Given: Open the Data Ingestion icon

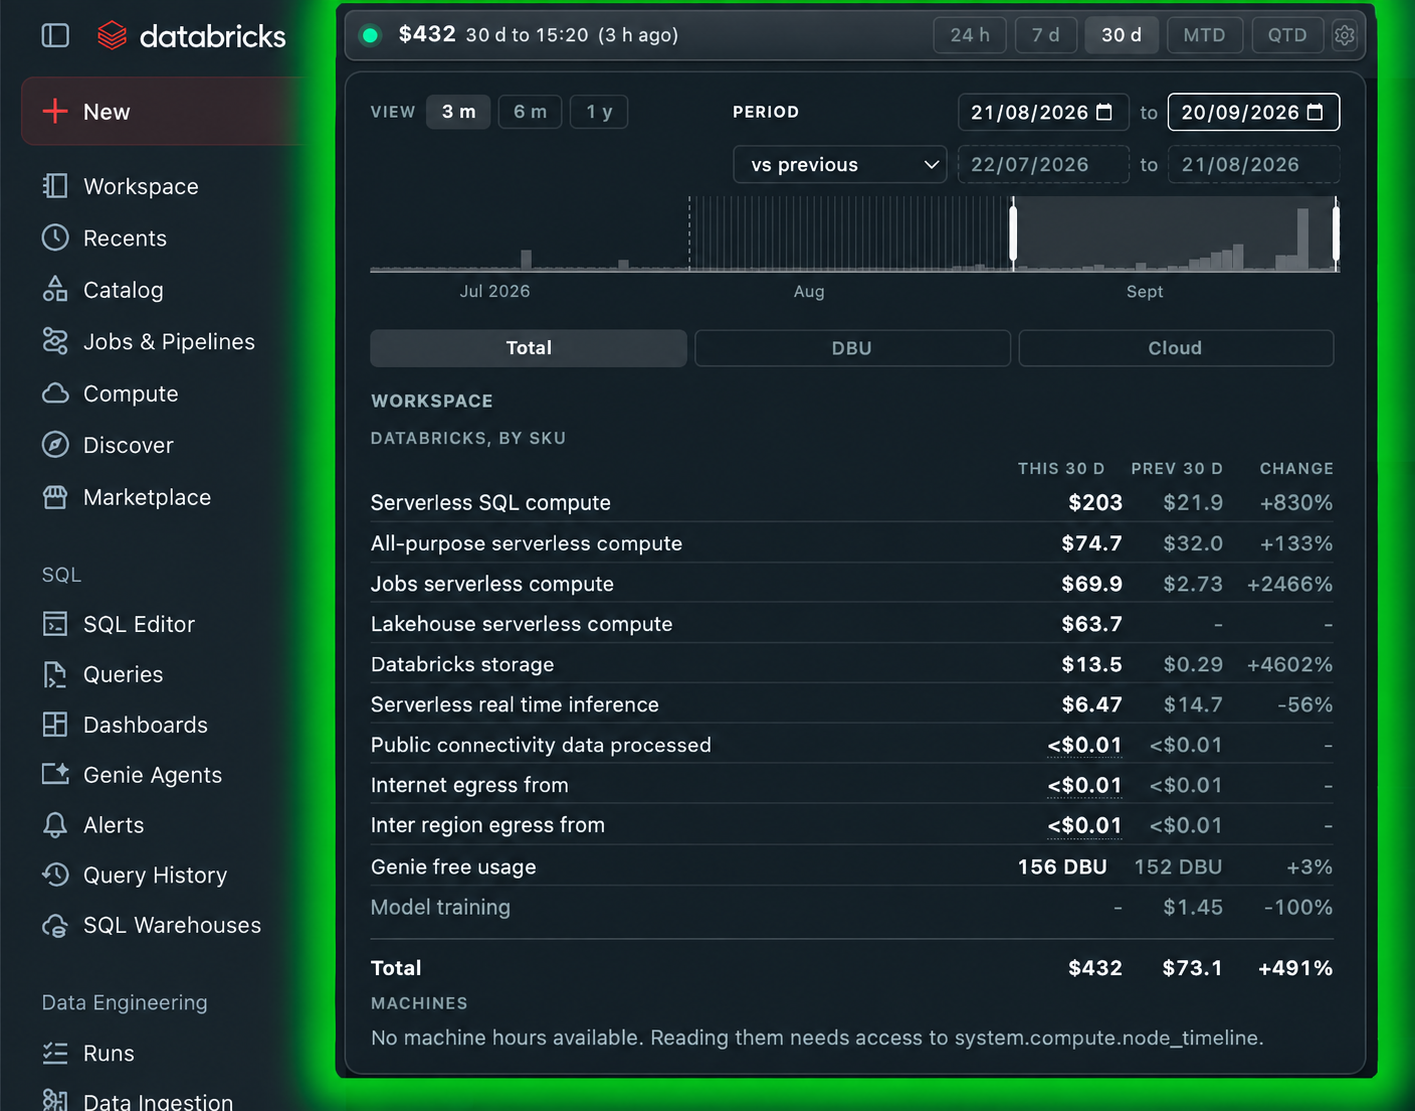Looking at the screenshot, I should (x=55, y=1101).
